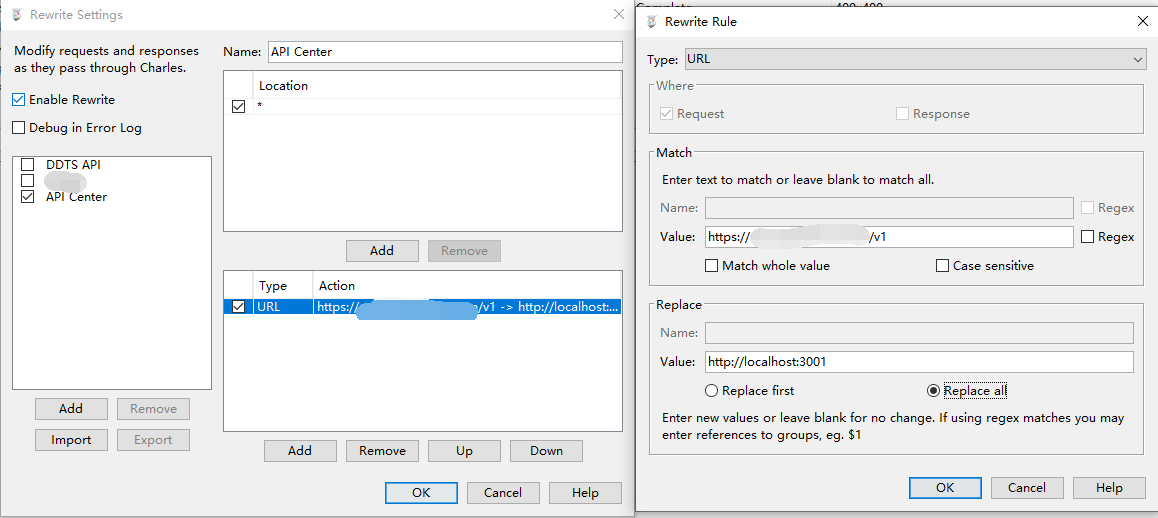The width and height of the screenshot is (1158, 518).
Task: Close the Rewrite Settings window
Action: (618, 15)
